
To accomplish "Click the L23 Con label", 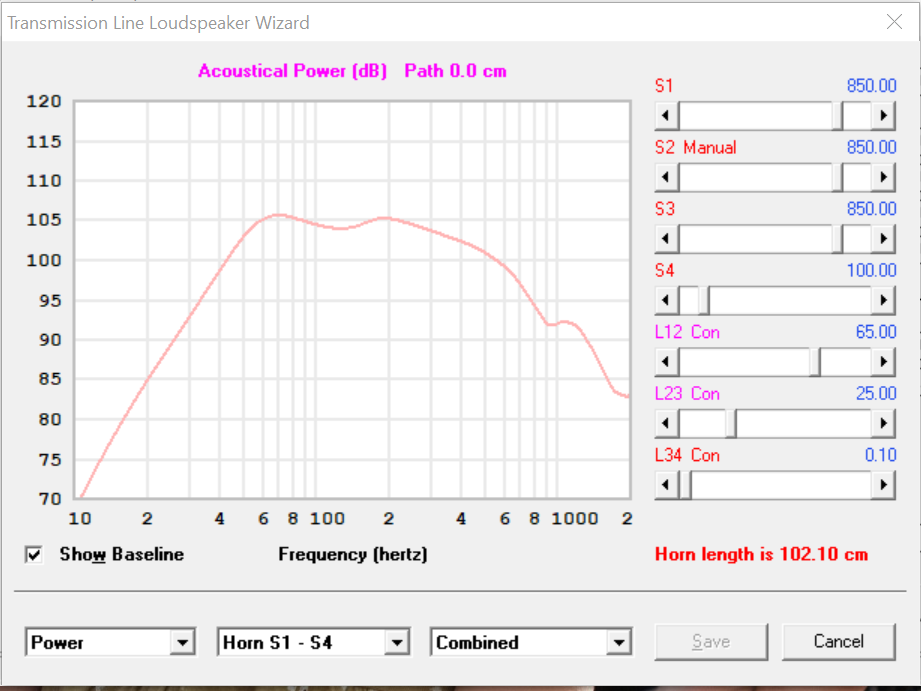I will (x=687, y=394).
